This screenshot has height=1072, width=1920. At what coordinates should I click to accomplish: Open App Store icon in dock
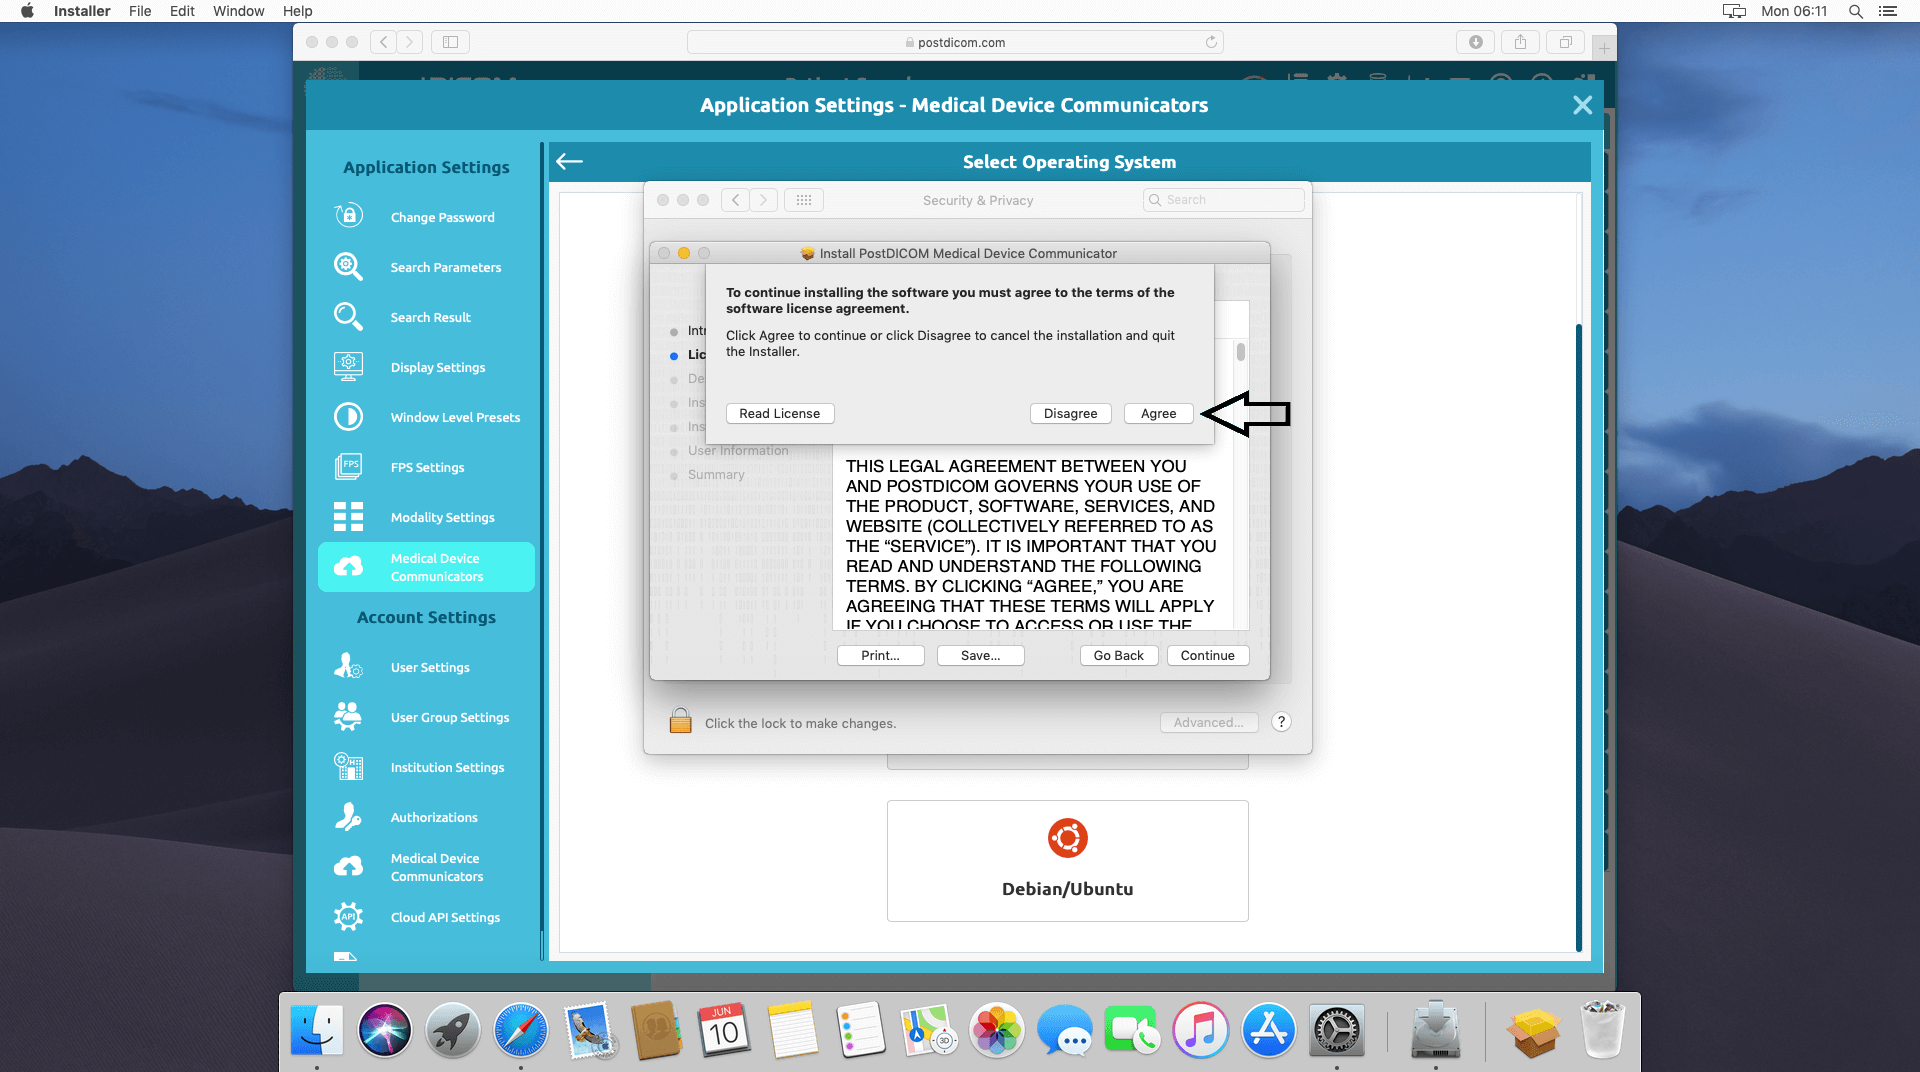pos(1268,1031)
